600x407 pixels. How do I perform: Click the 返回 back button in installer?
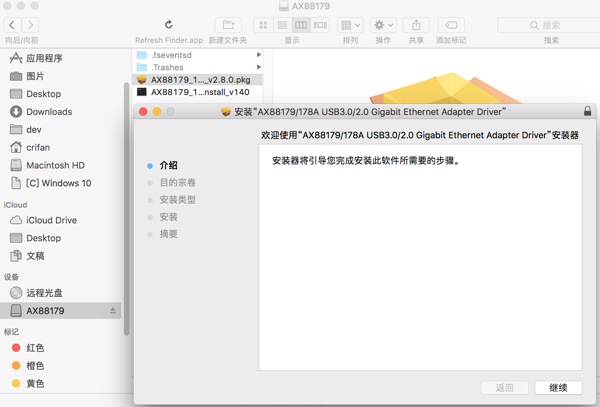pyautogui.click(x=505, y=388)
